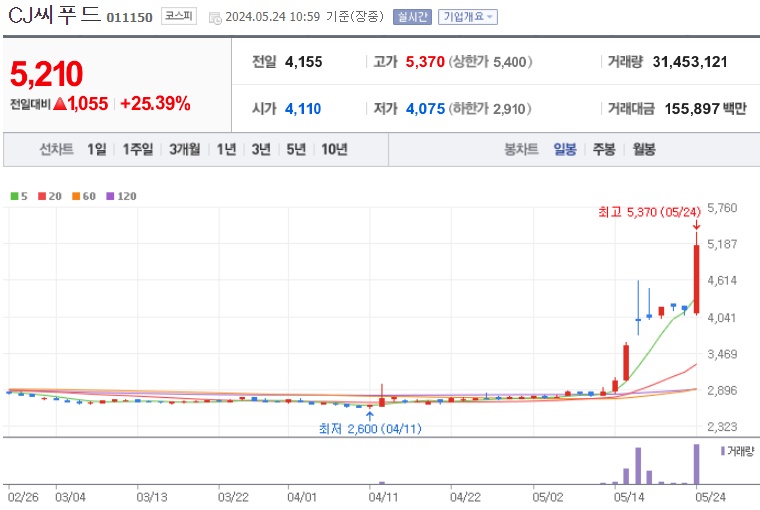Viewport: 760px width, 510px height.
Task: Click the +25.39% change rate
Action: 155,104
